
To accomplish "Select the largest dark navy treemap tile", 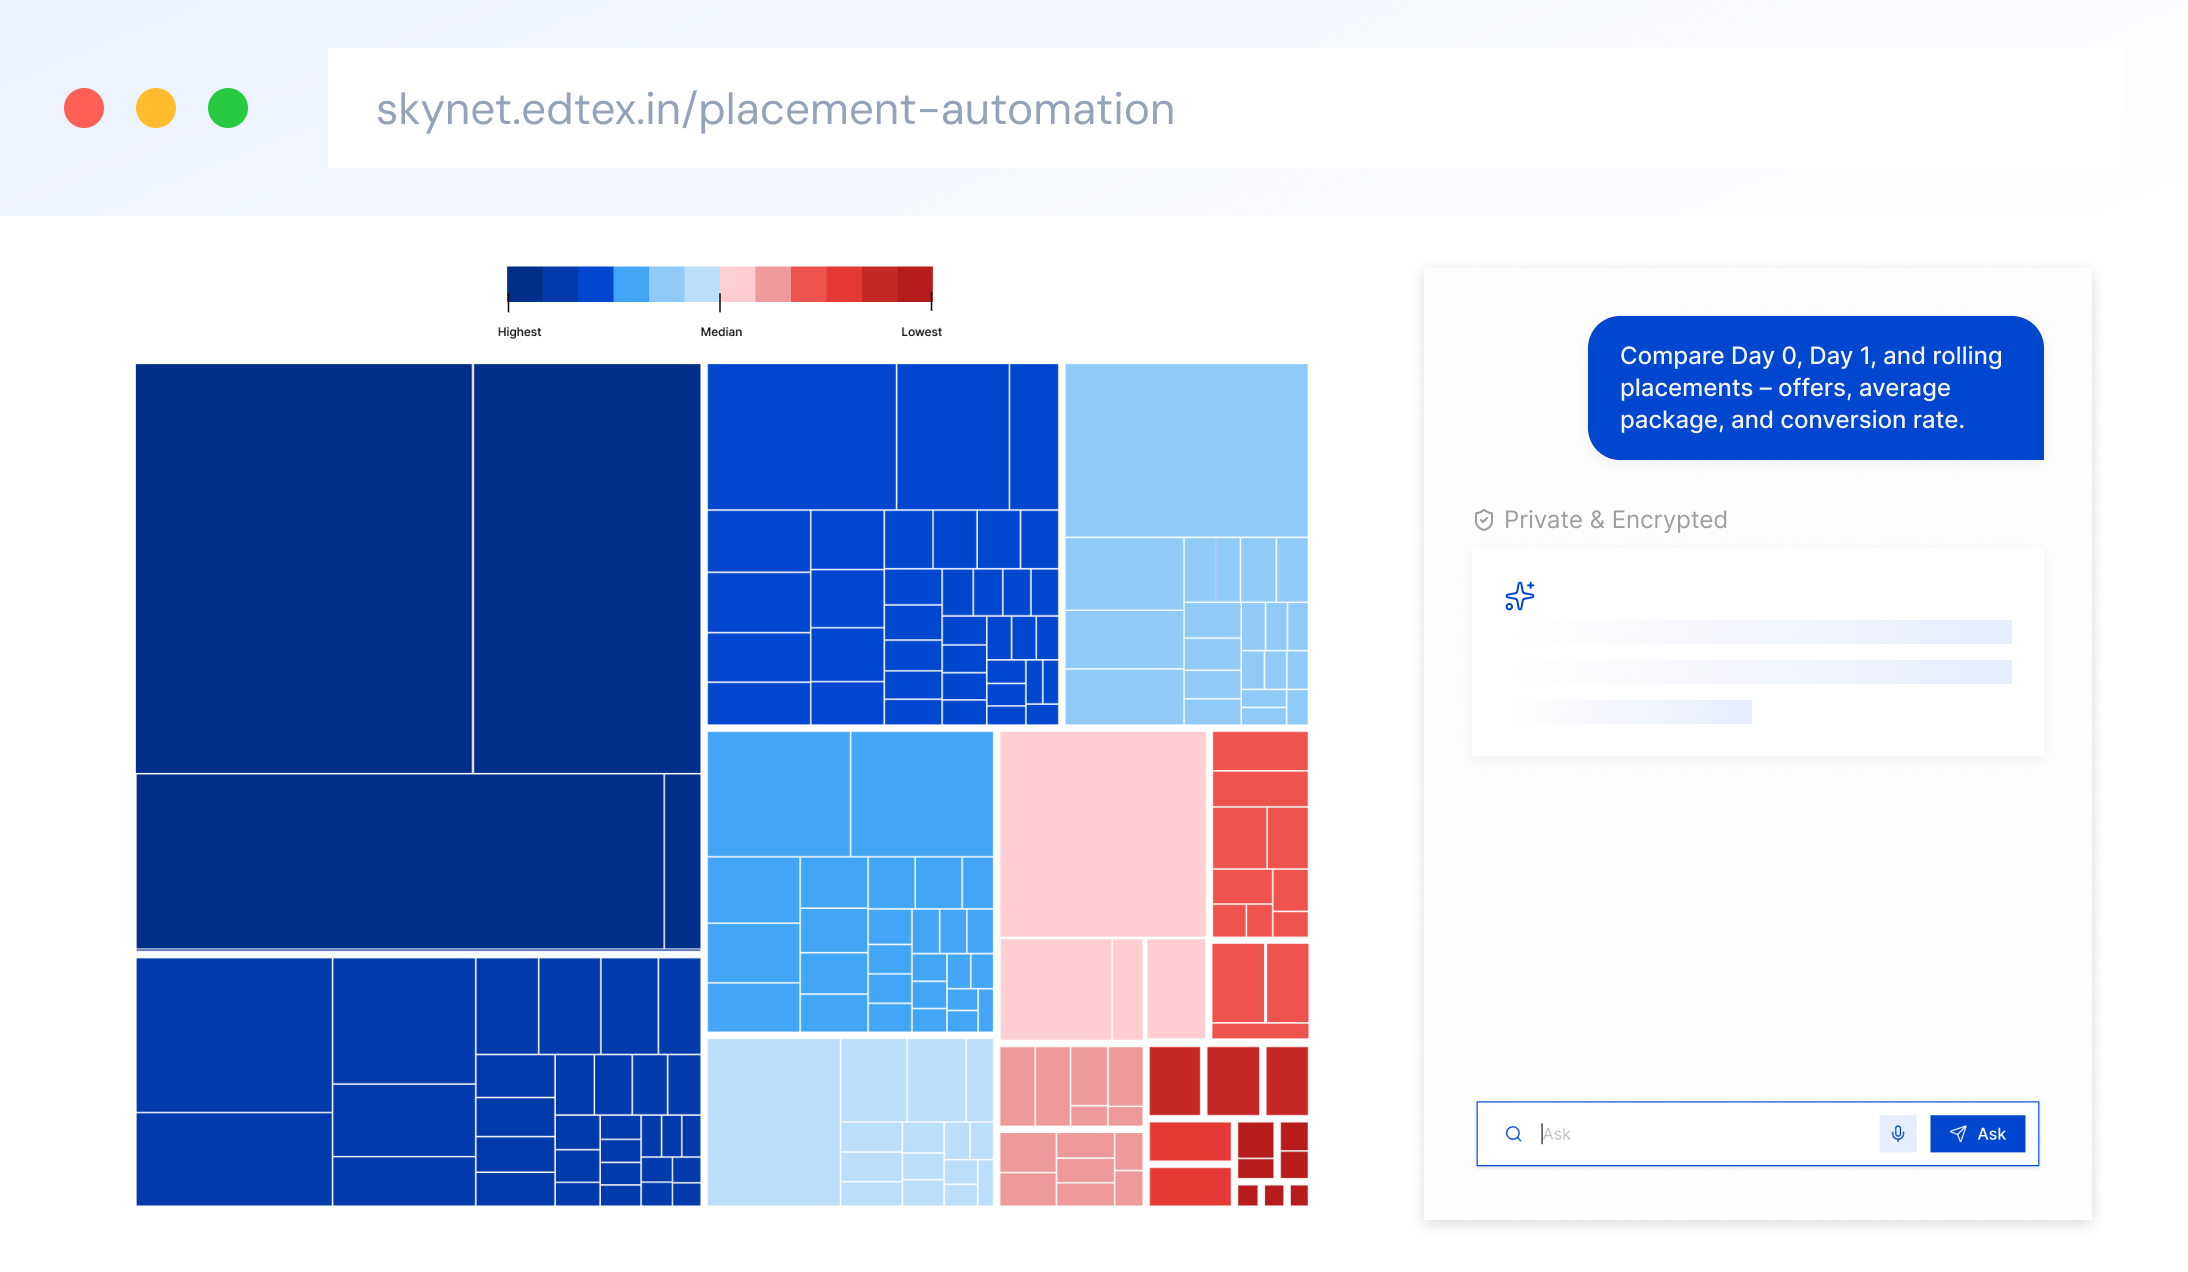I will click(x=304, y=568).
